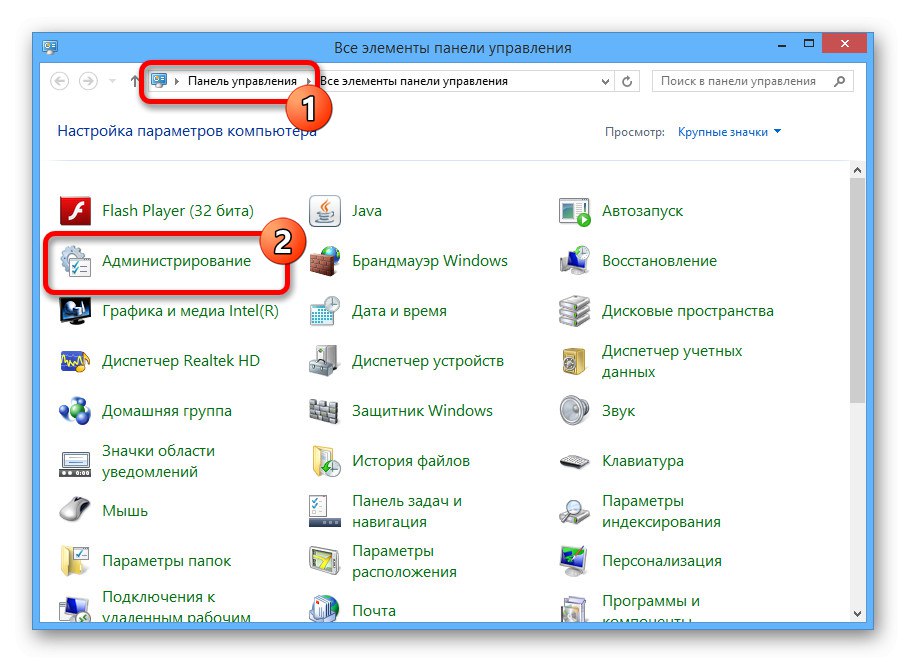This screenshot has height=662, width=906.
Task: Open the Защитник Windows link
Action: coord(422,411)
